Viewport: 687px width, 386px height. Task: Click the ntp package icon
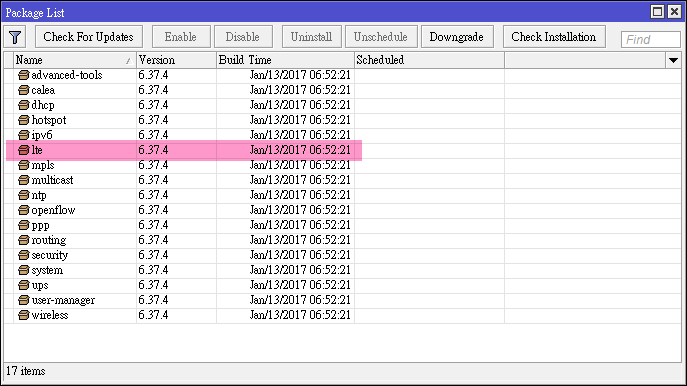click(24, 195)
